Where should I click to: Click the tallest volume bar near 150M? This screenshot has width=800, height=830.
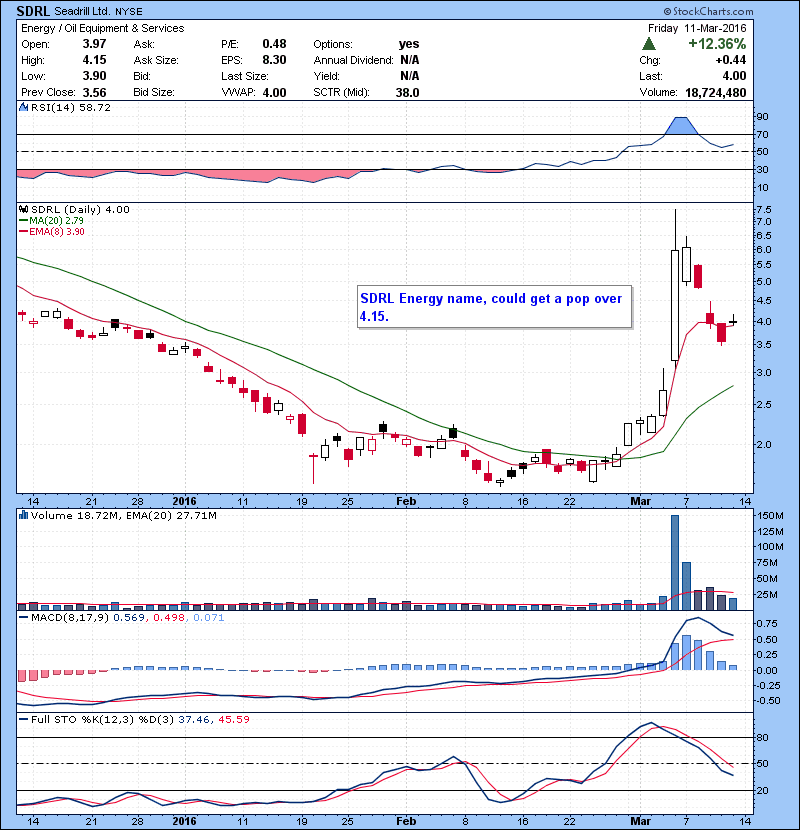point(675,563)
